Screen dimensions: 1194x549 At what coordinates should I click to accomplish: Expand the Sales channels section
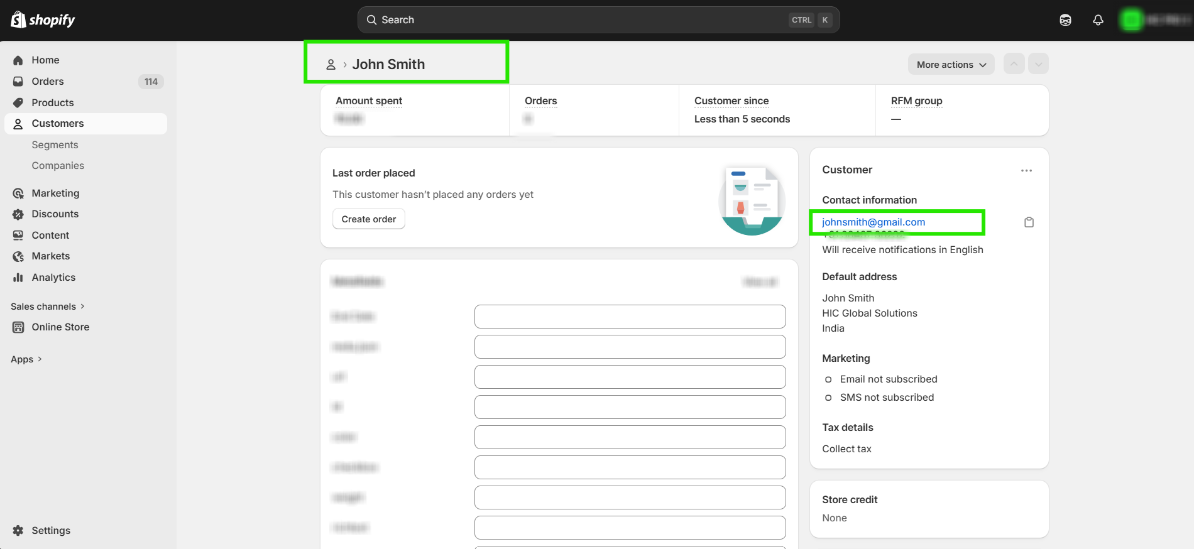coord(48,306)
